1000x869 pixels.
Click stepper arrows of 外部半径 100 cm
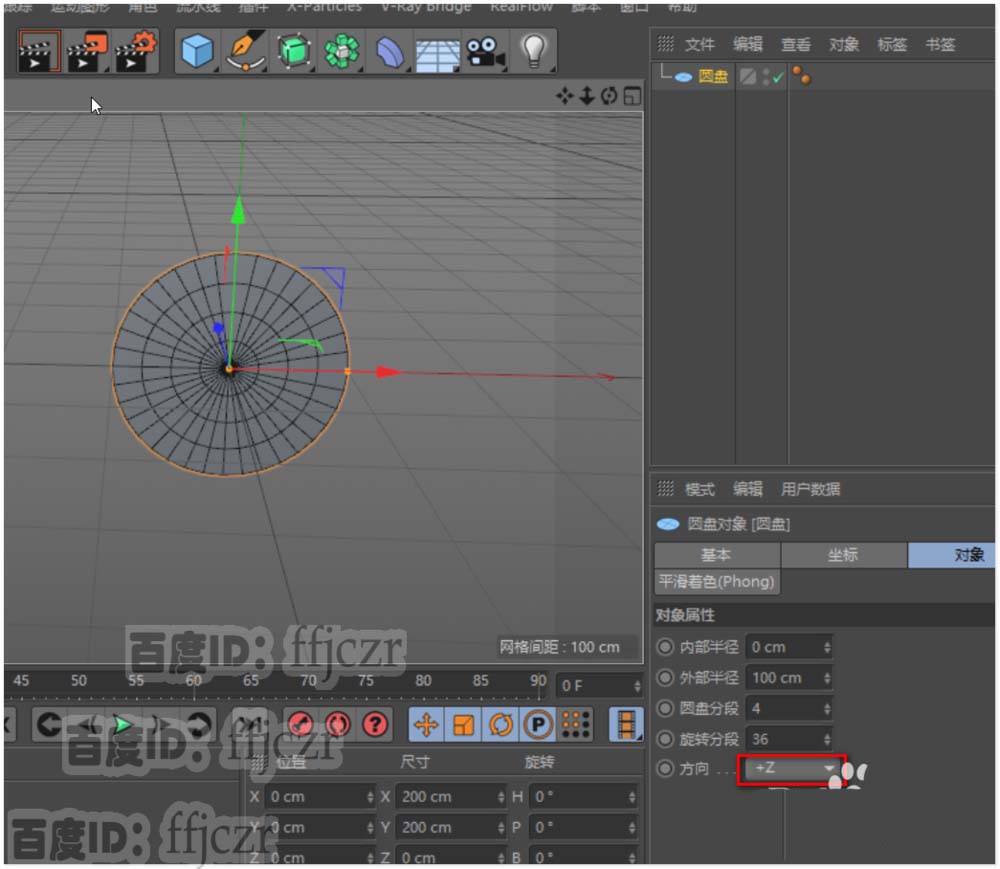[827, 678]
